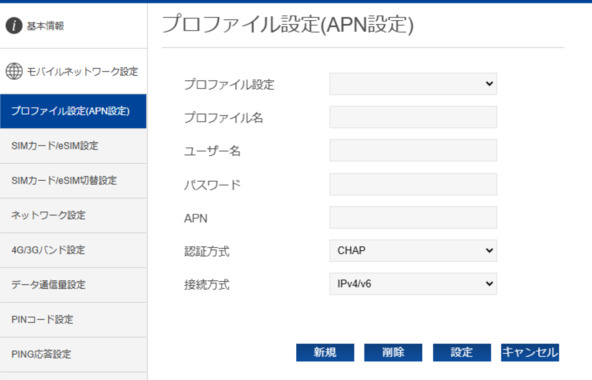
Task: Open PING応答設定 menu item
Action: pos(73,354)
